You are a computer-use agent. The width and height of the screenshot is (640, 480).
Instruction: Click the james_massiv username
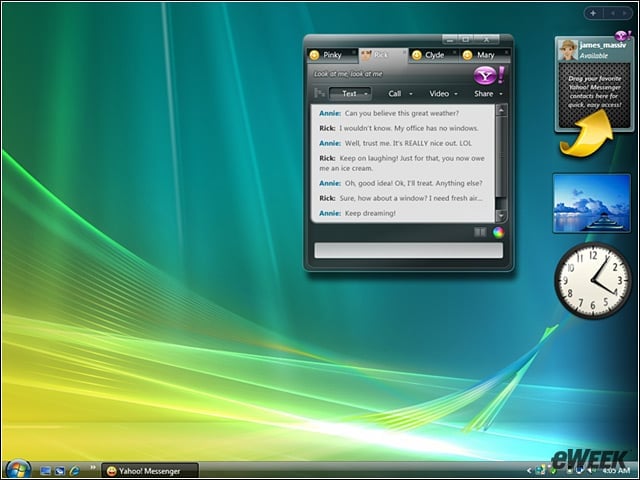pyautogui.click(x=602, y=45)
